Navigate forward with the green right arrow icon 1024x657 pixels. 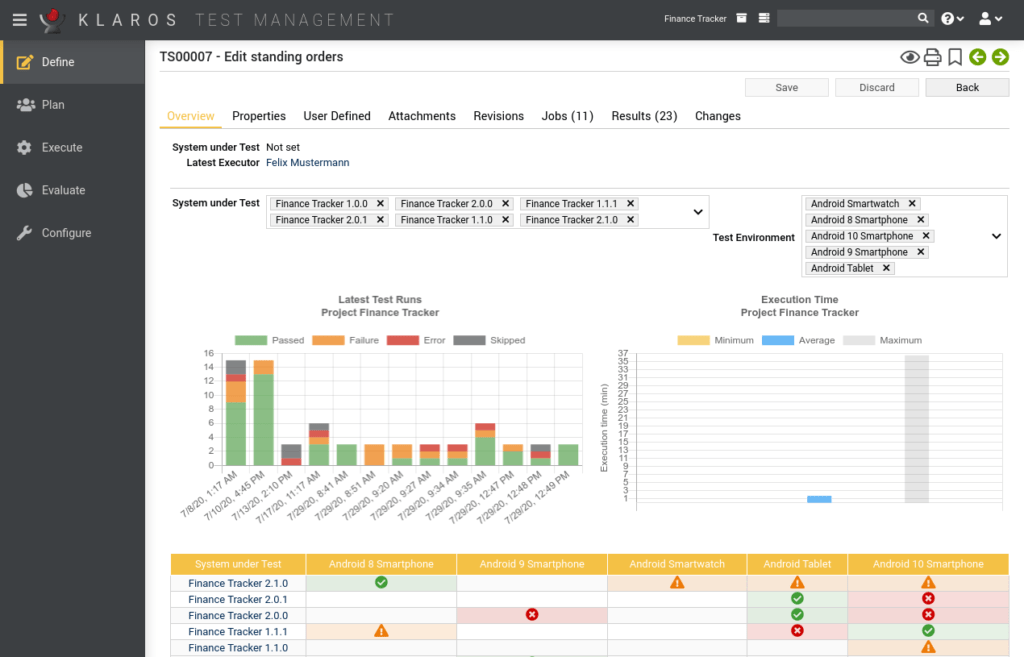(x=999, y=57)
